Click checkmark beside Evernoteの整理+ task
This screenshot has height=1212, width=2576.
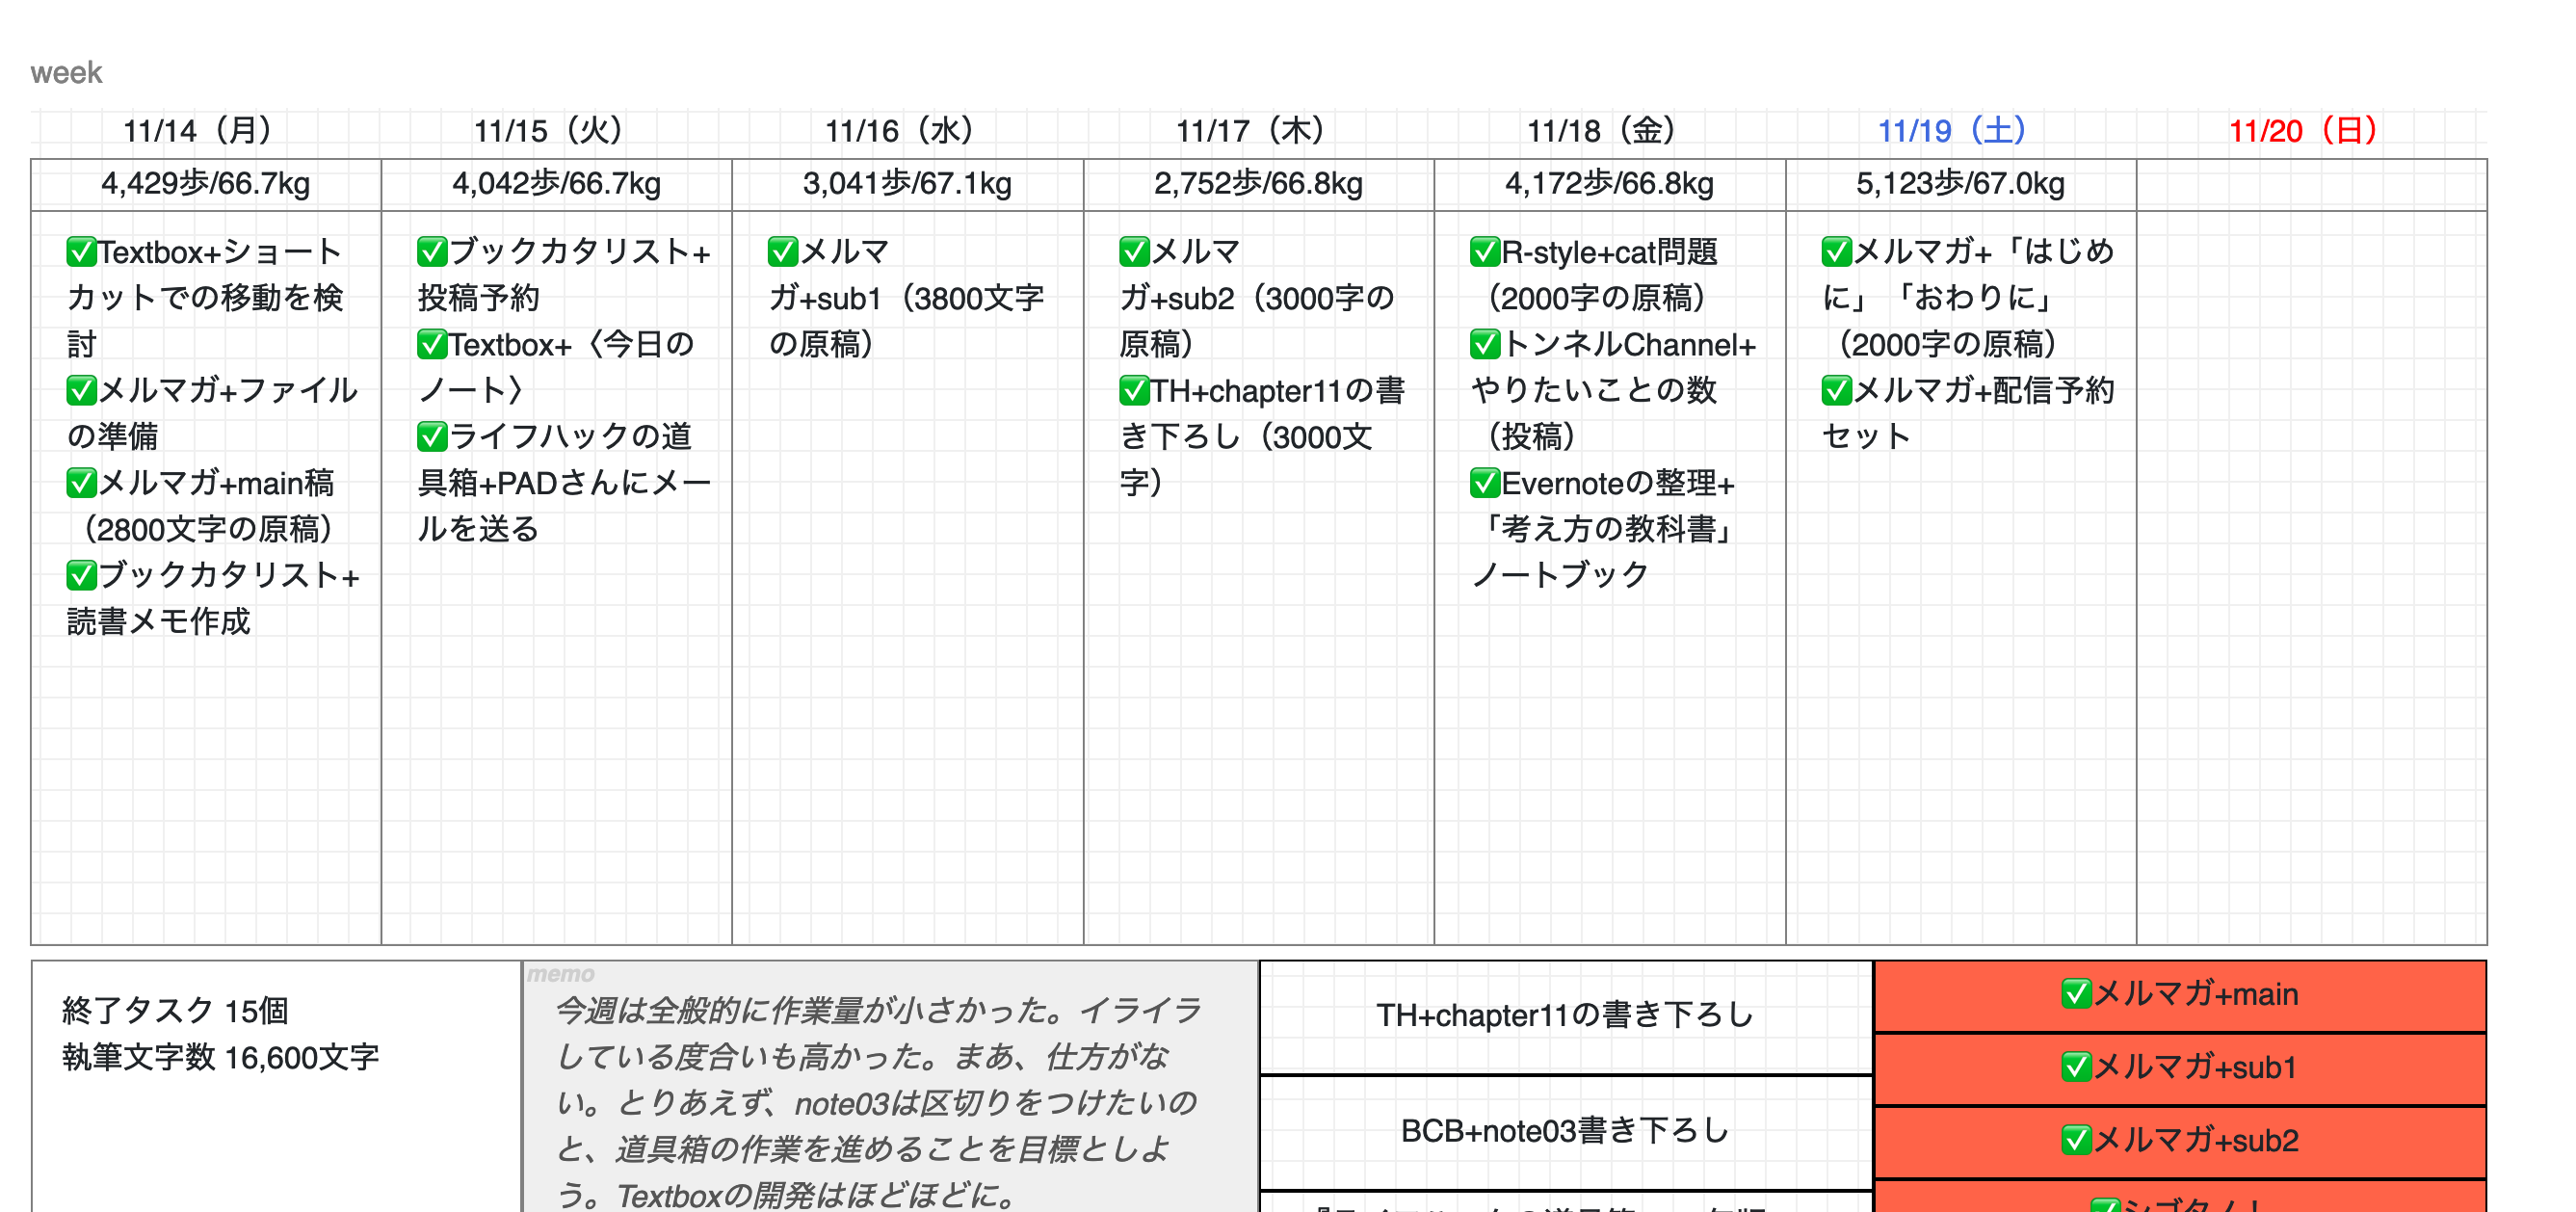coord(1485,483)
